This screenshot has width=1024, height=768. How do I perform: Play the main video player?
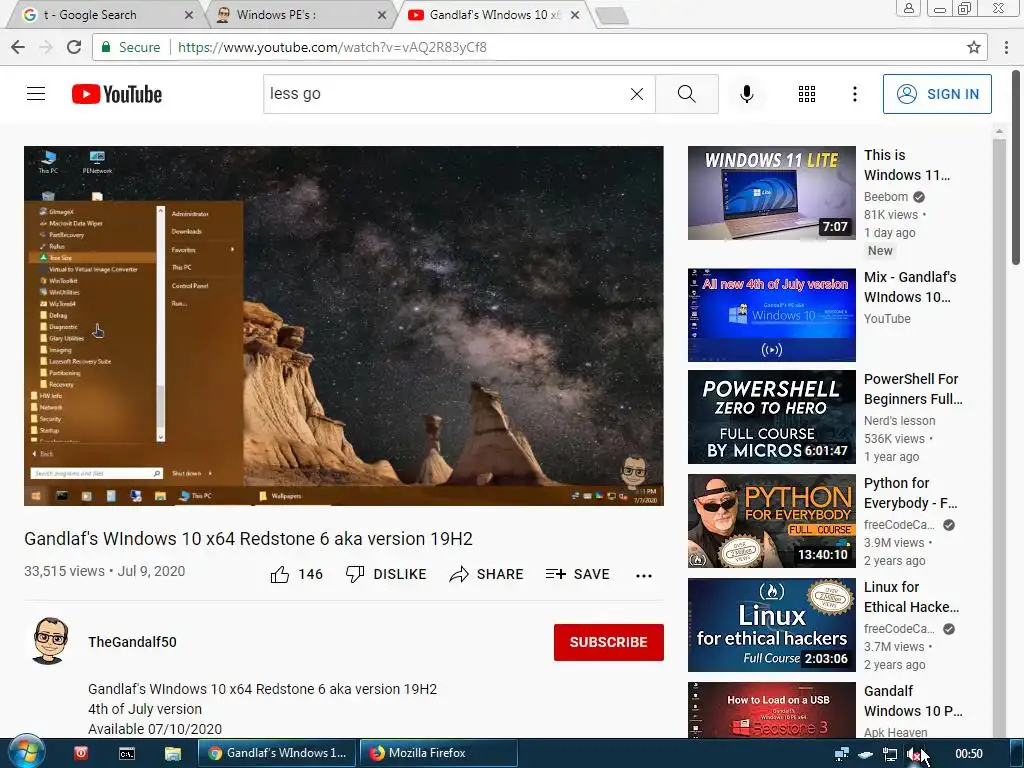344,325
